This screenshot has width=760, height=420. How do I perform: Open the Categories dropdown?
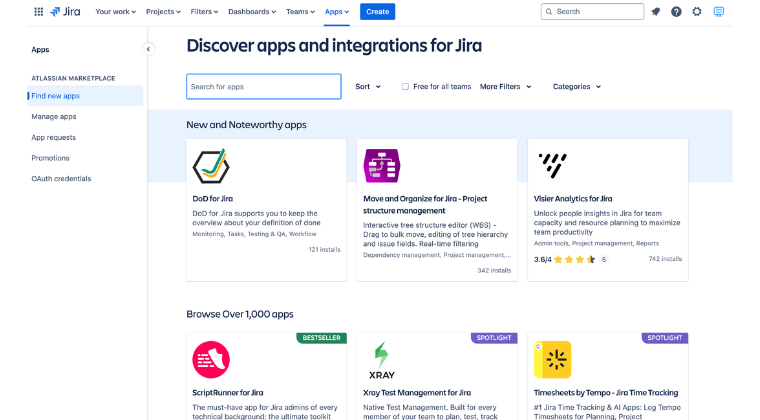(x=577, y=87)
